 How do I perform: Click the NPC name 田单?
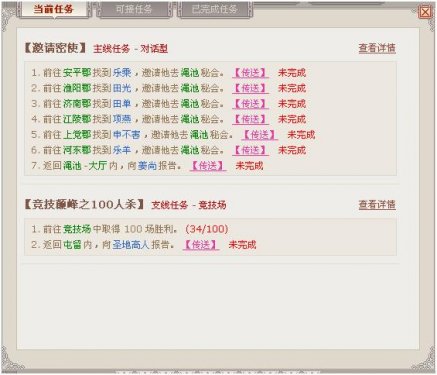pos(122,104)
